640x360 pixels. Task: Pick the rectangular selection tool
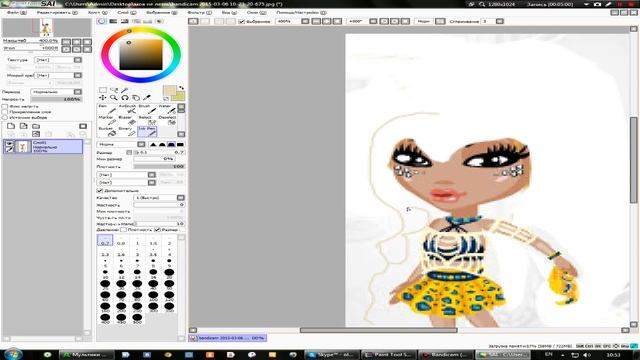tap(103, 90)
